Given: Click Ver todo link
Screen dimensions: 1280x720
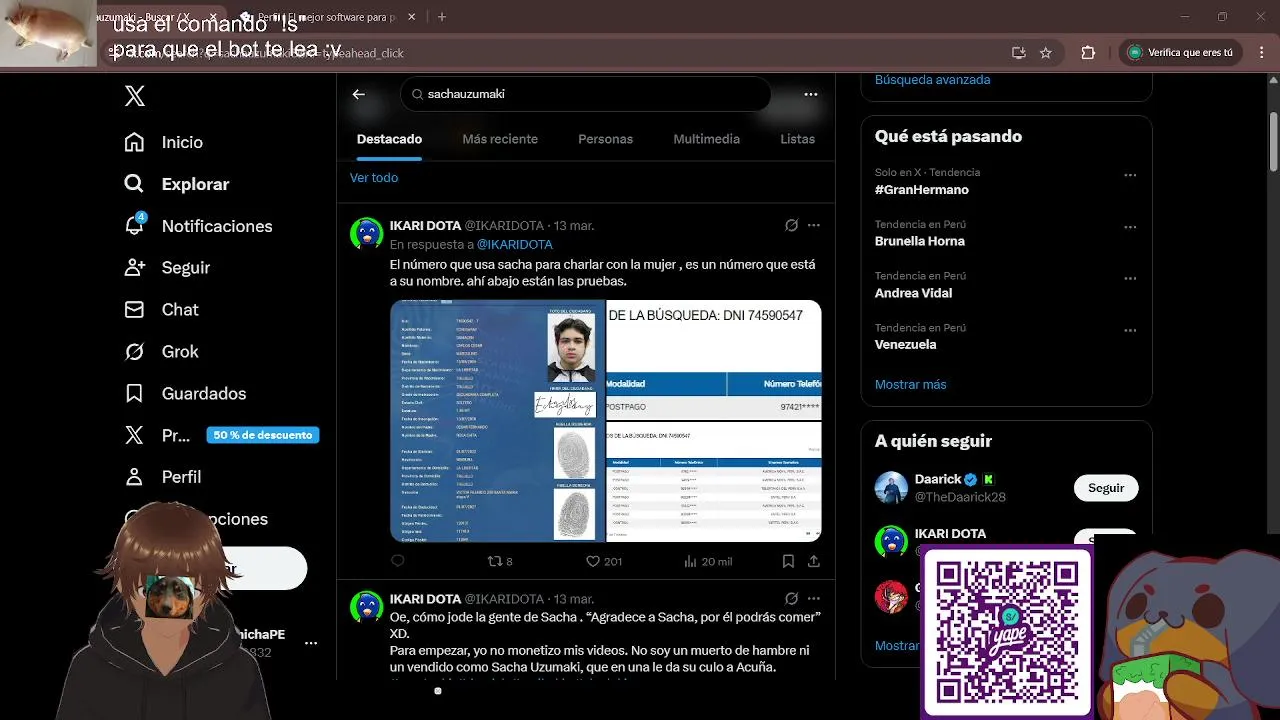Looking at the screenshot, I should tap(374, 178).
